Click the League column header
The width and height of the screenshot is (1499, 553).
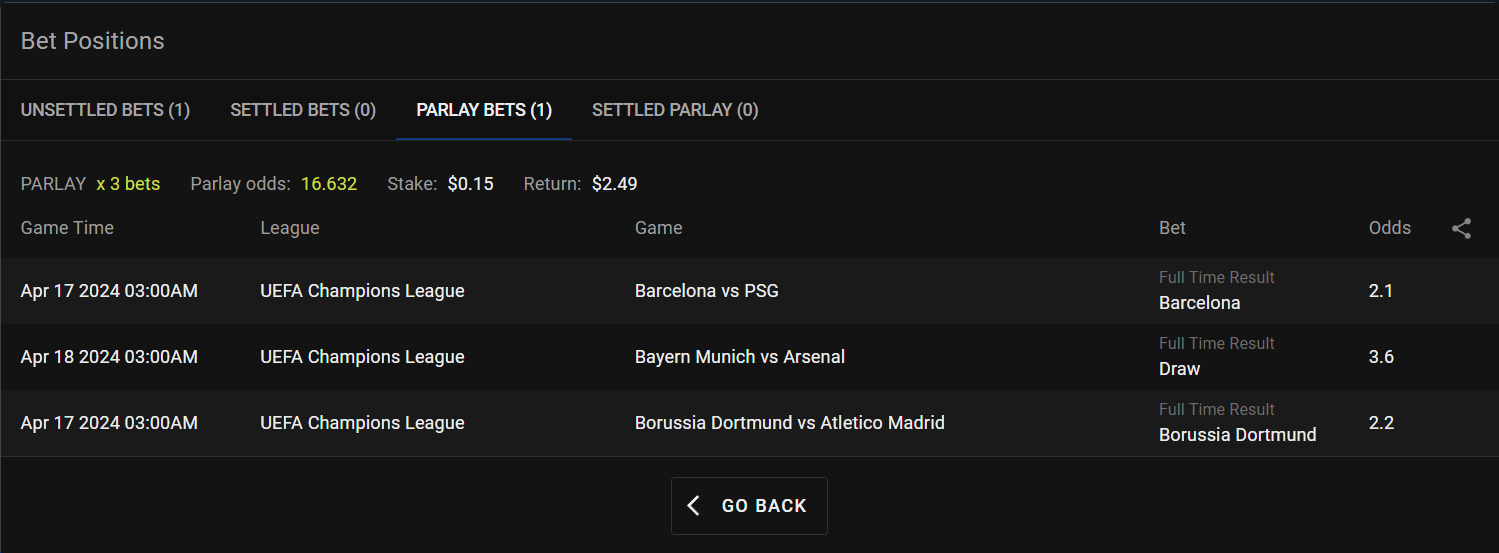(289, 228)
